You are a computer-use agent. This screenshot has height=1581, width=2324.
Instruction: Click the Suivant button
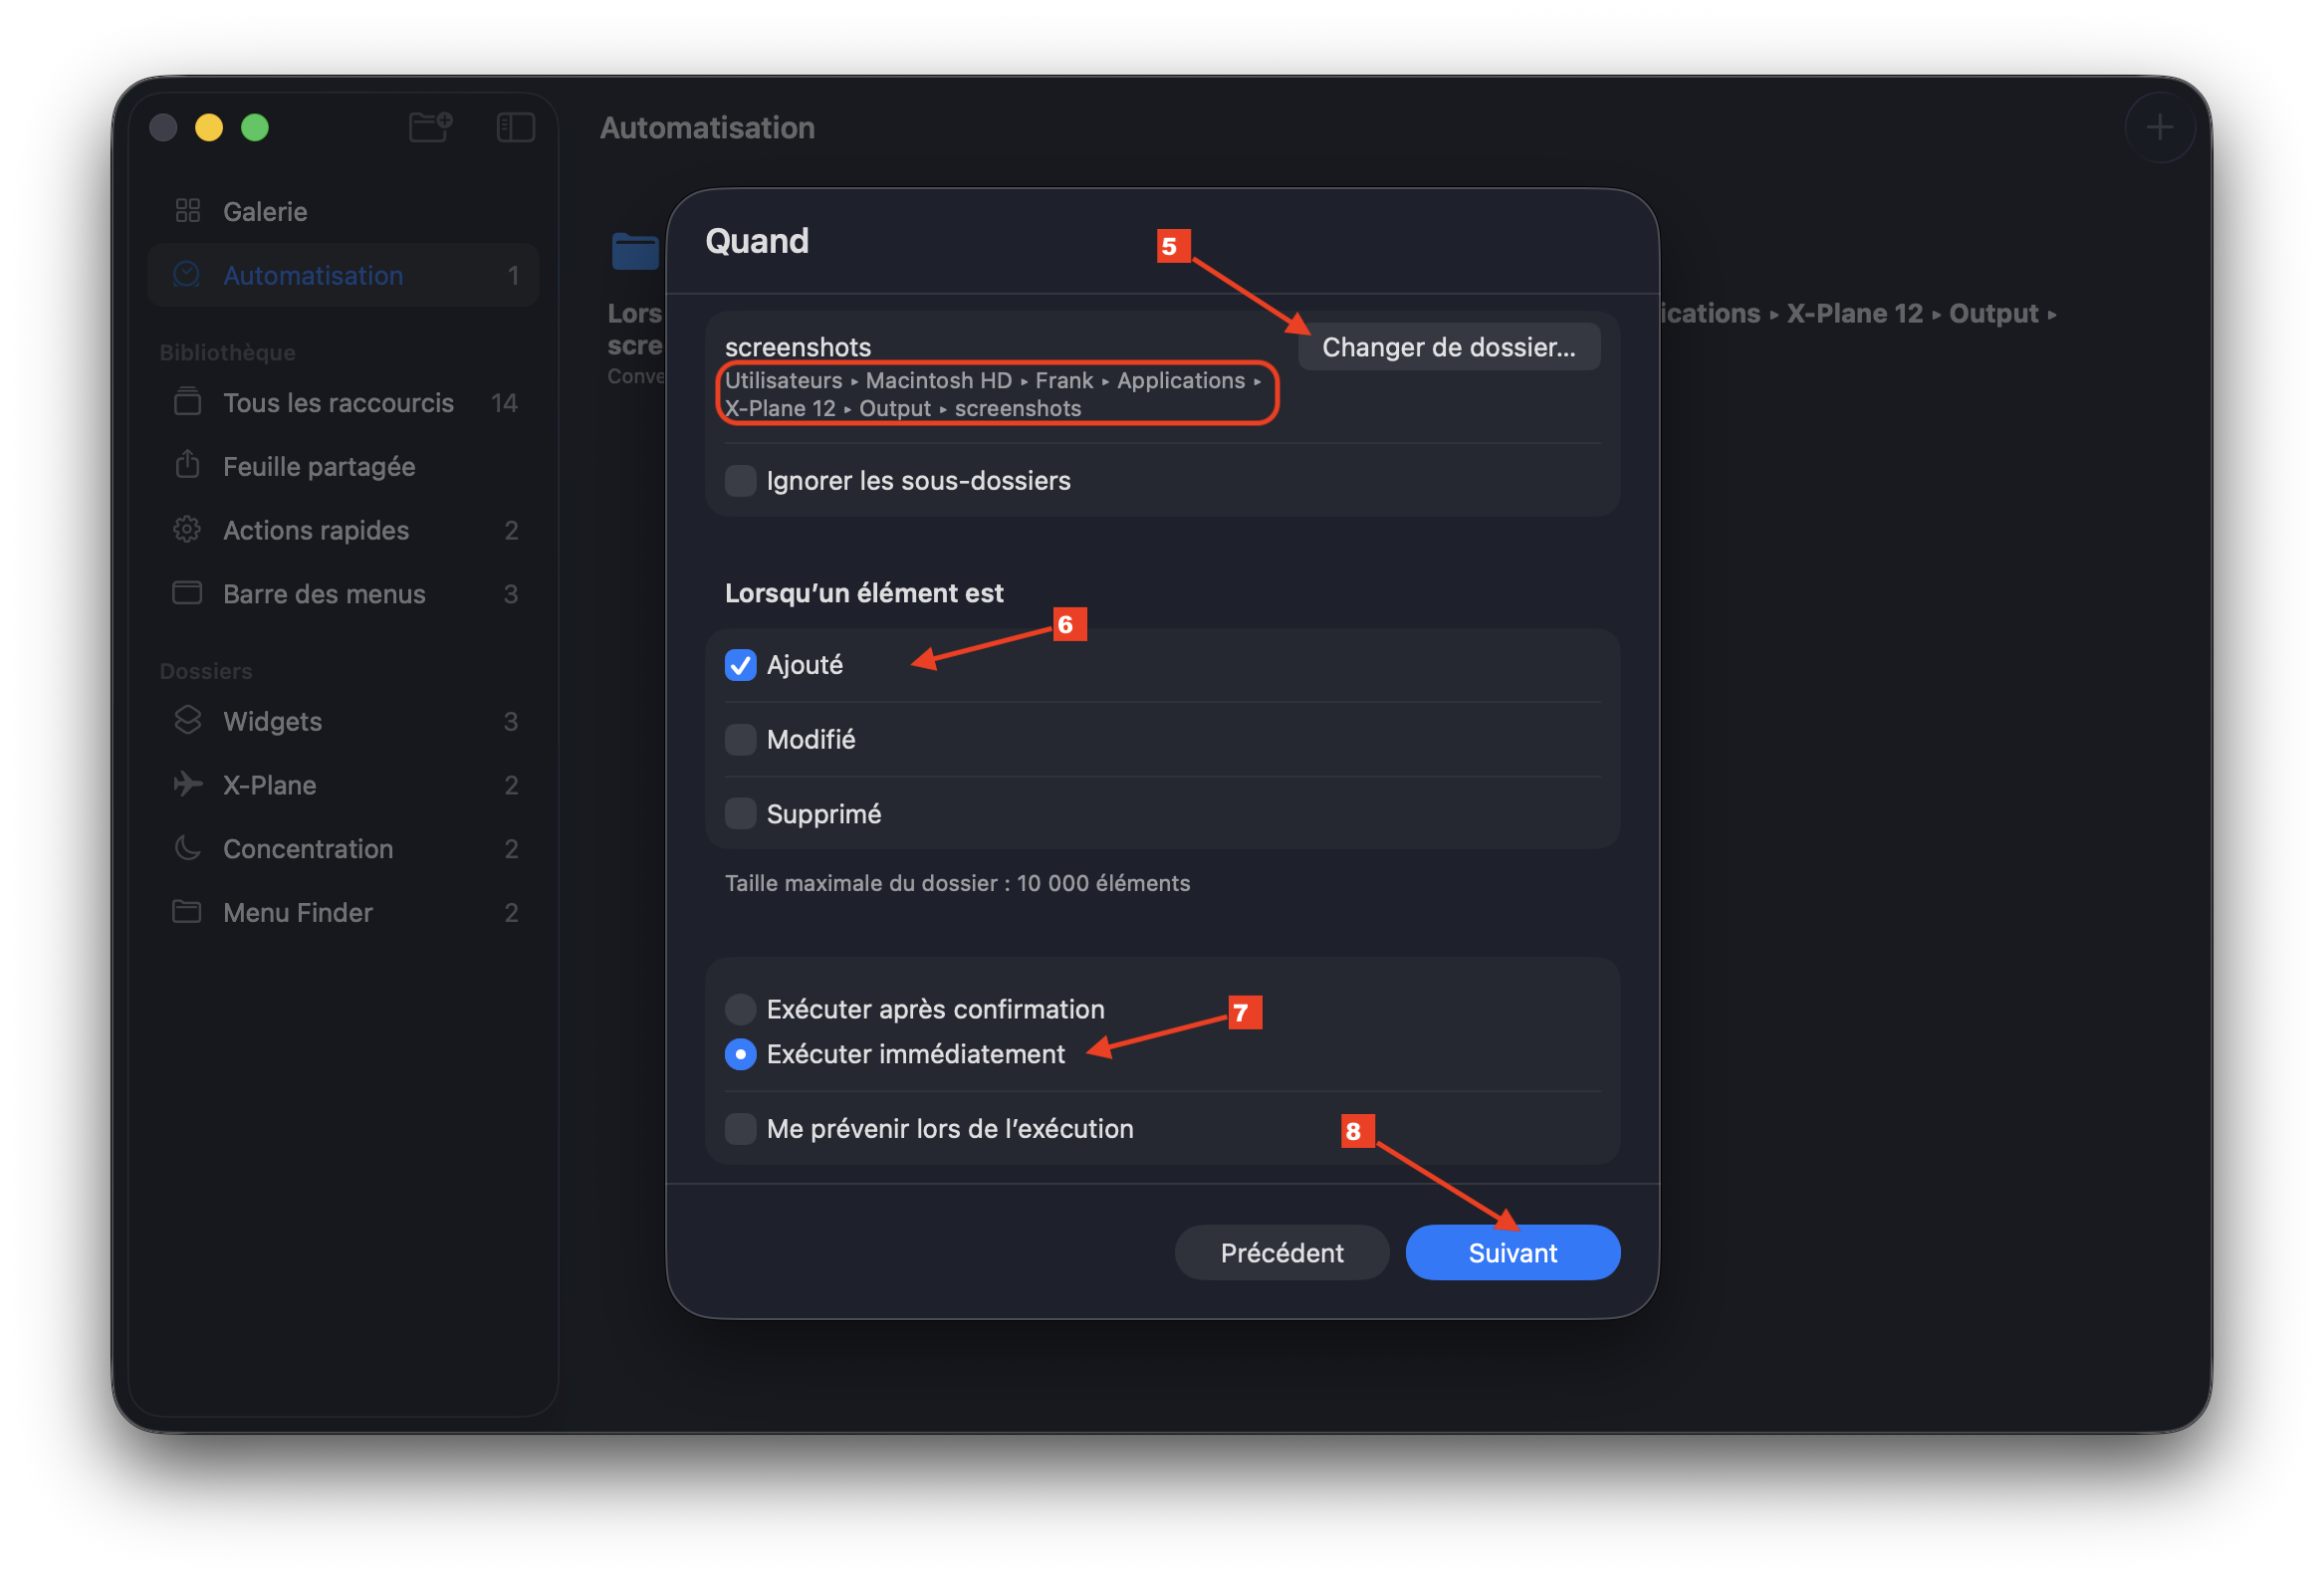(x=1512, y=1252)
